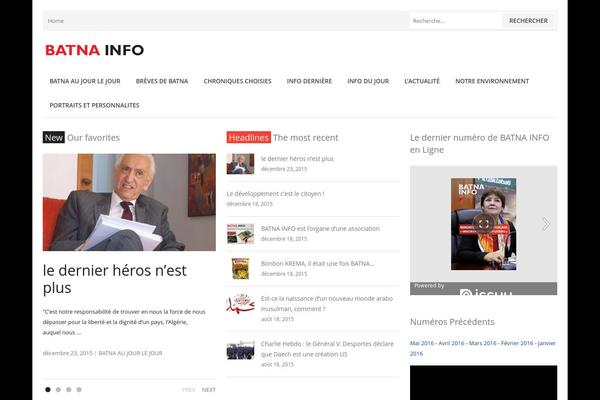The height and width of the screenshot is (400, 600).
Task: Open 'BATNA INFO est l'organe d'une association' article
Action: [x=320, y=229]
